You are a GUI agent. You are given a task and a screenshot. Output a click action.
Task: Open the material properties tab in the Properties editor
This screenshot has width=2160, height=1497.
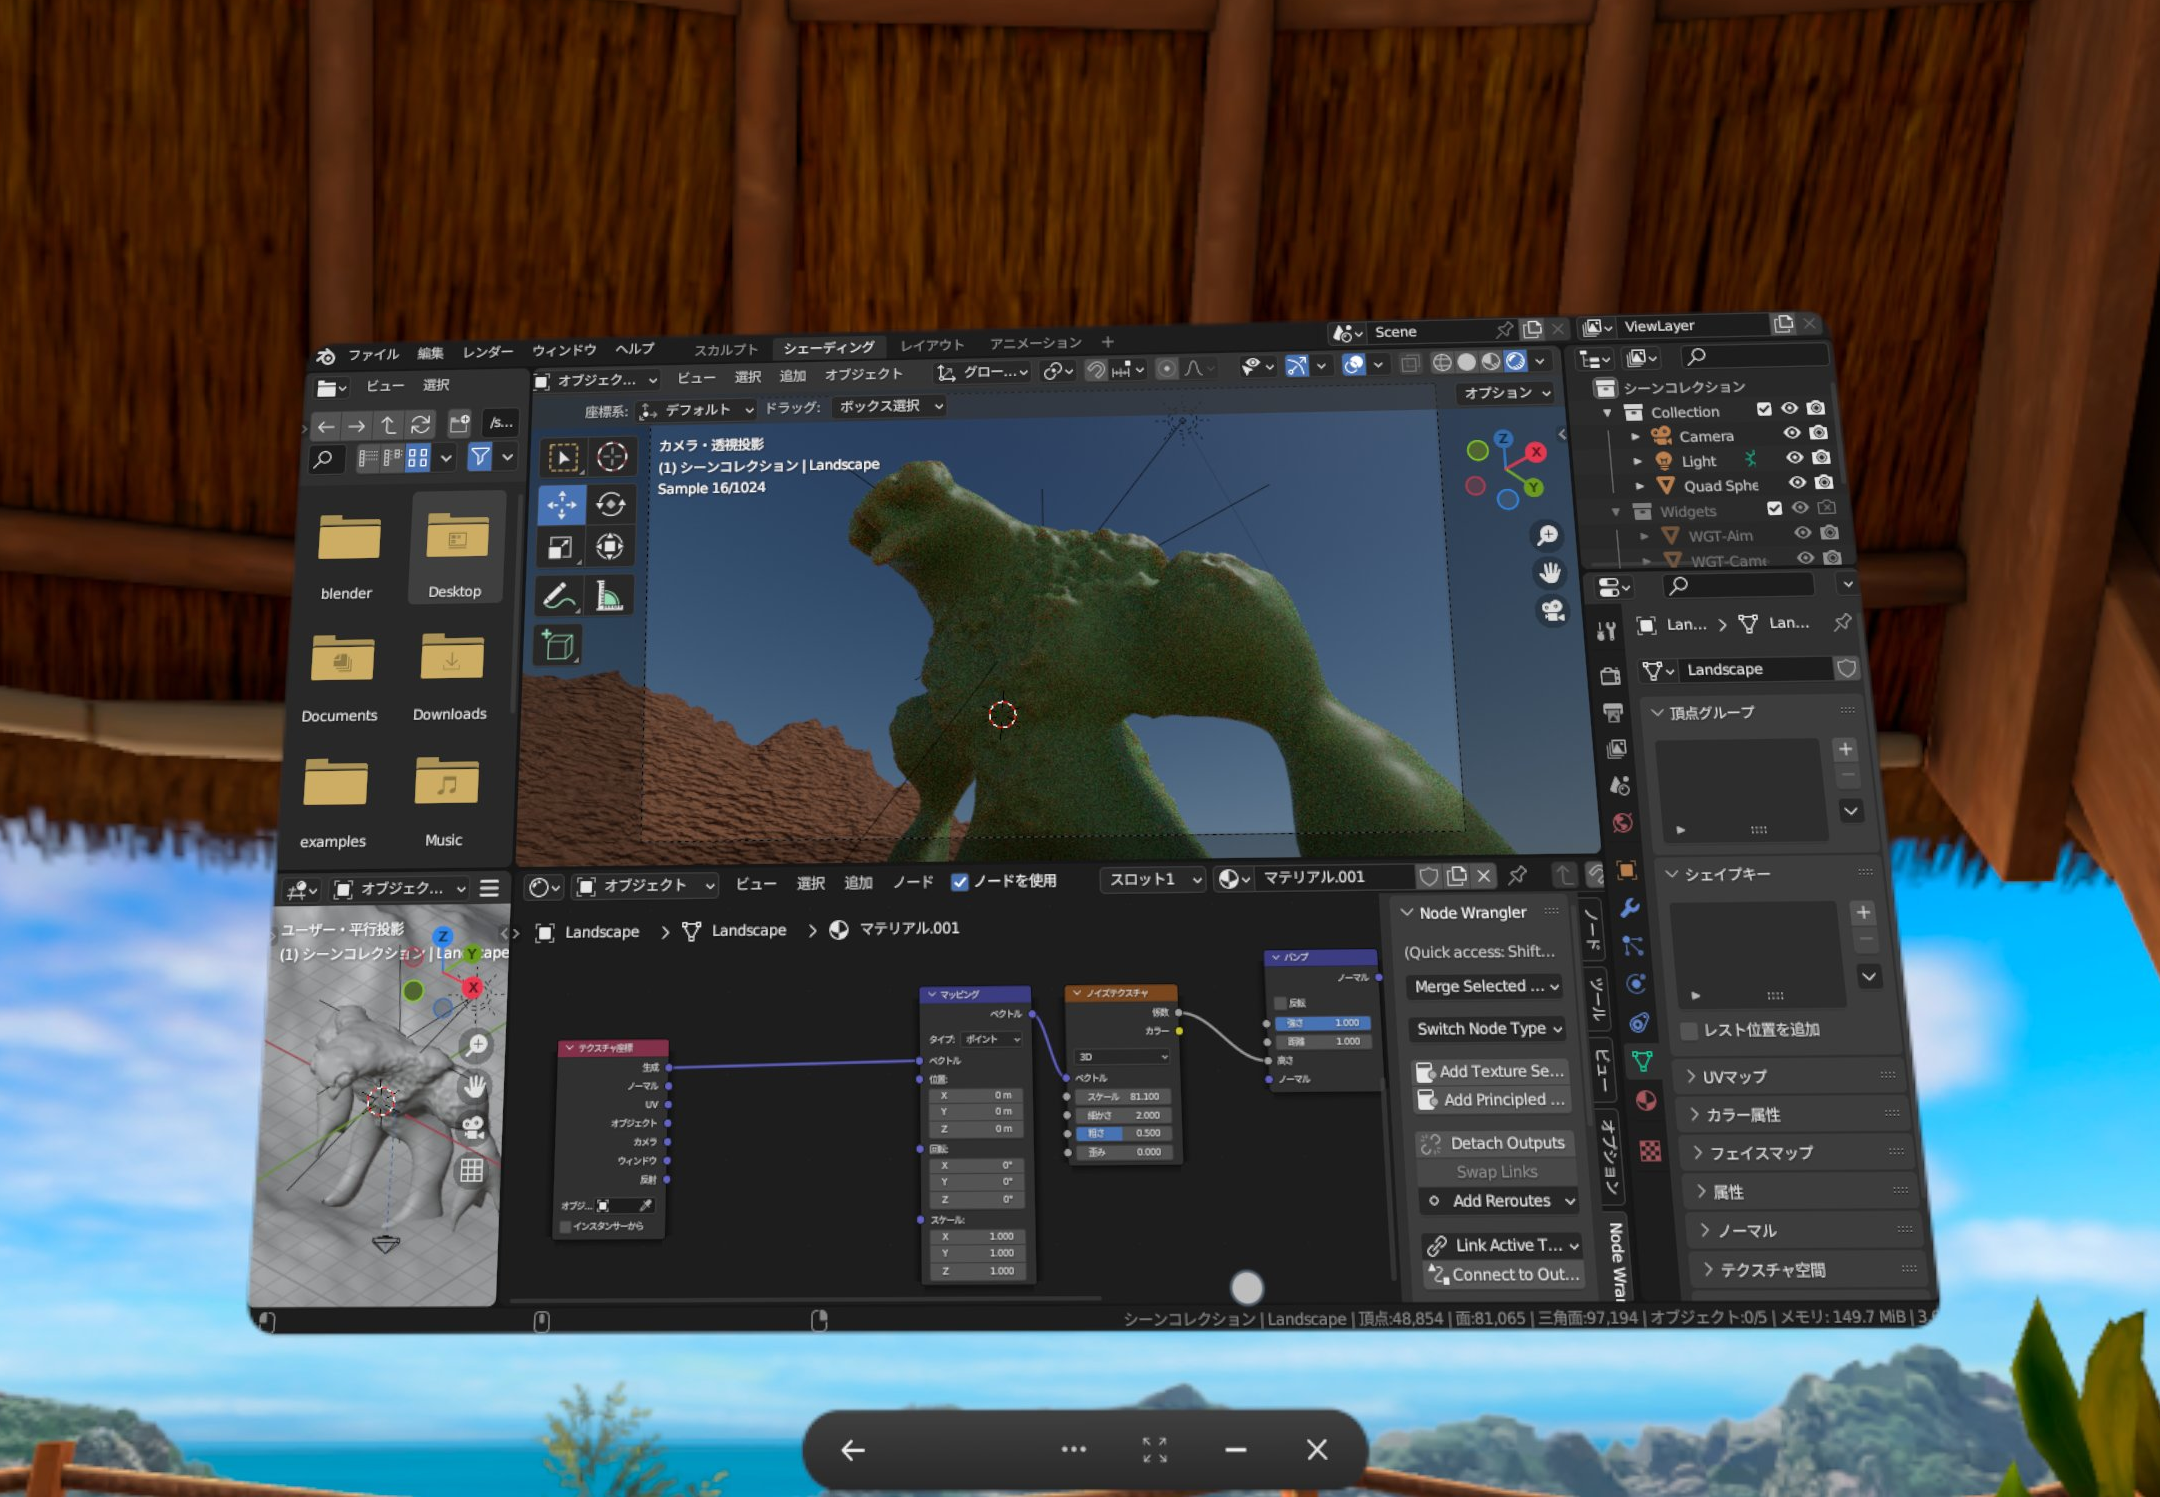[1648, 1100]
